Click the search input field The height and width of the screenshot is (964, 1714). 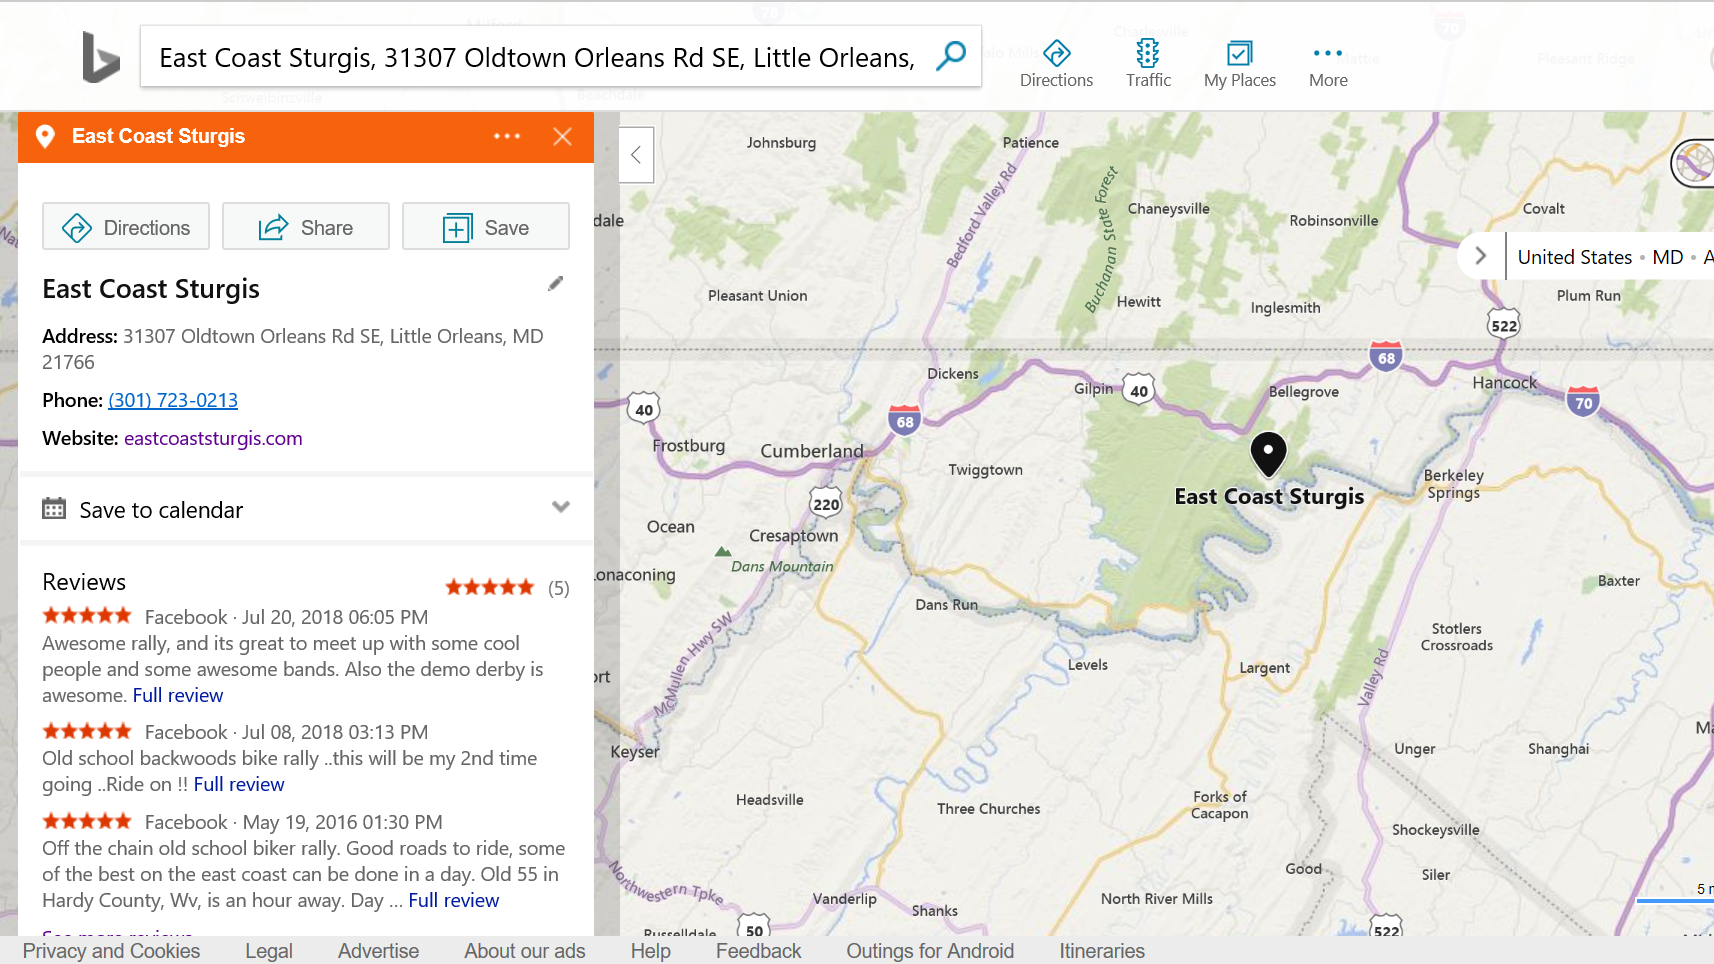click(537, 57)
